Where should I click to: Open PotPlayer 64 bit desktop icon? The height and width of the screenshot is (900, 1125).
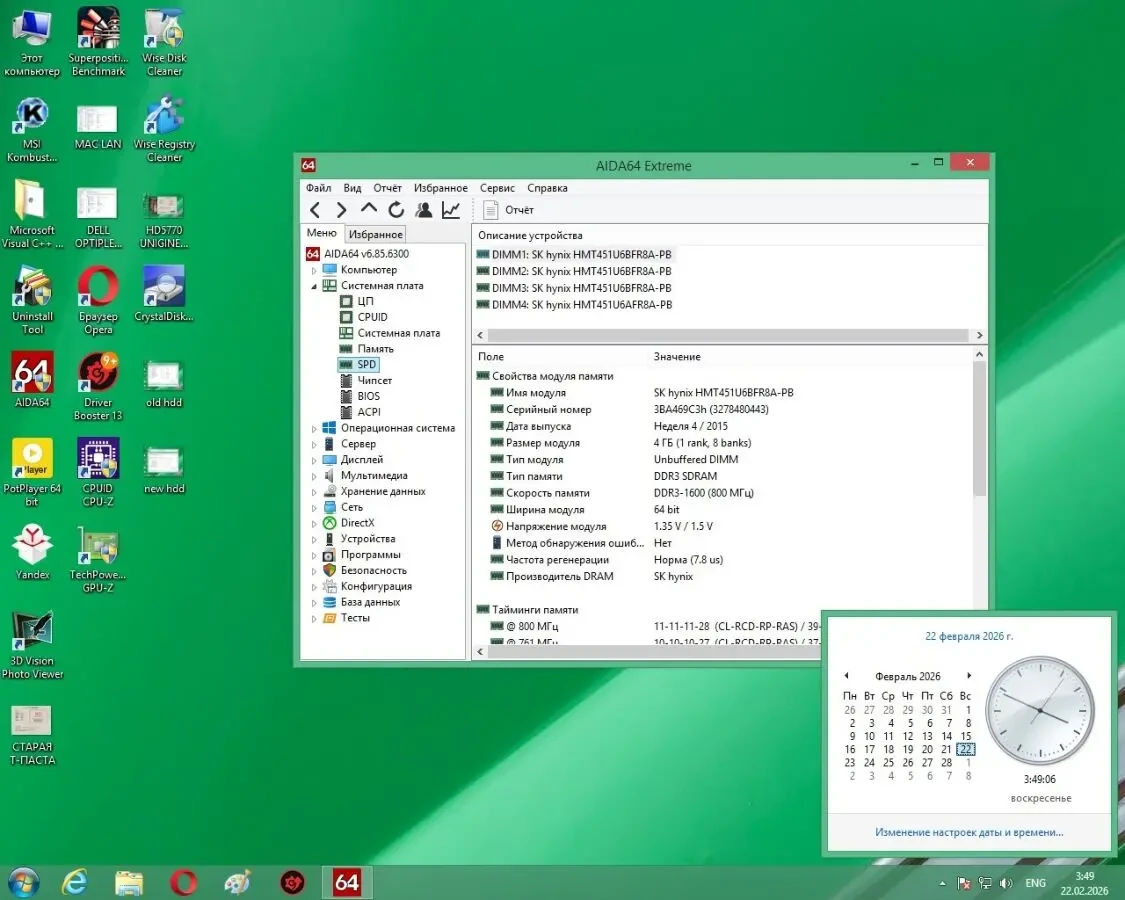coord(32,473)
